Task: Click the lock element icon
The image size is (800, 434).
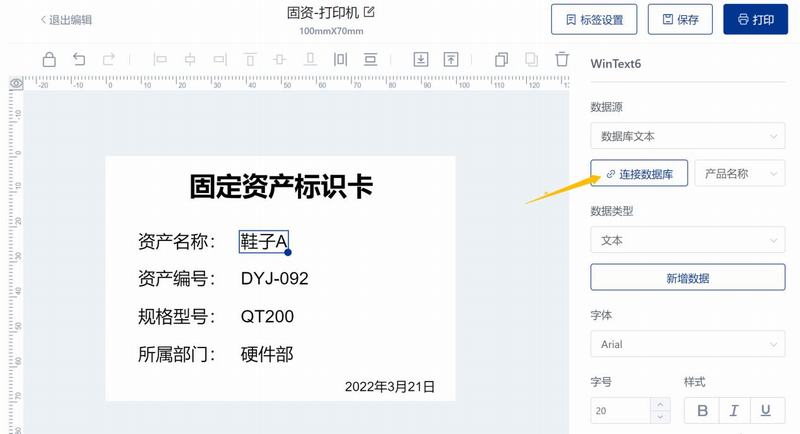Action: click(49, 60)
